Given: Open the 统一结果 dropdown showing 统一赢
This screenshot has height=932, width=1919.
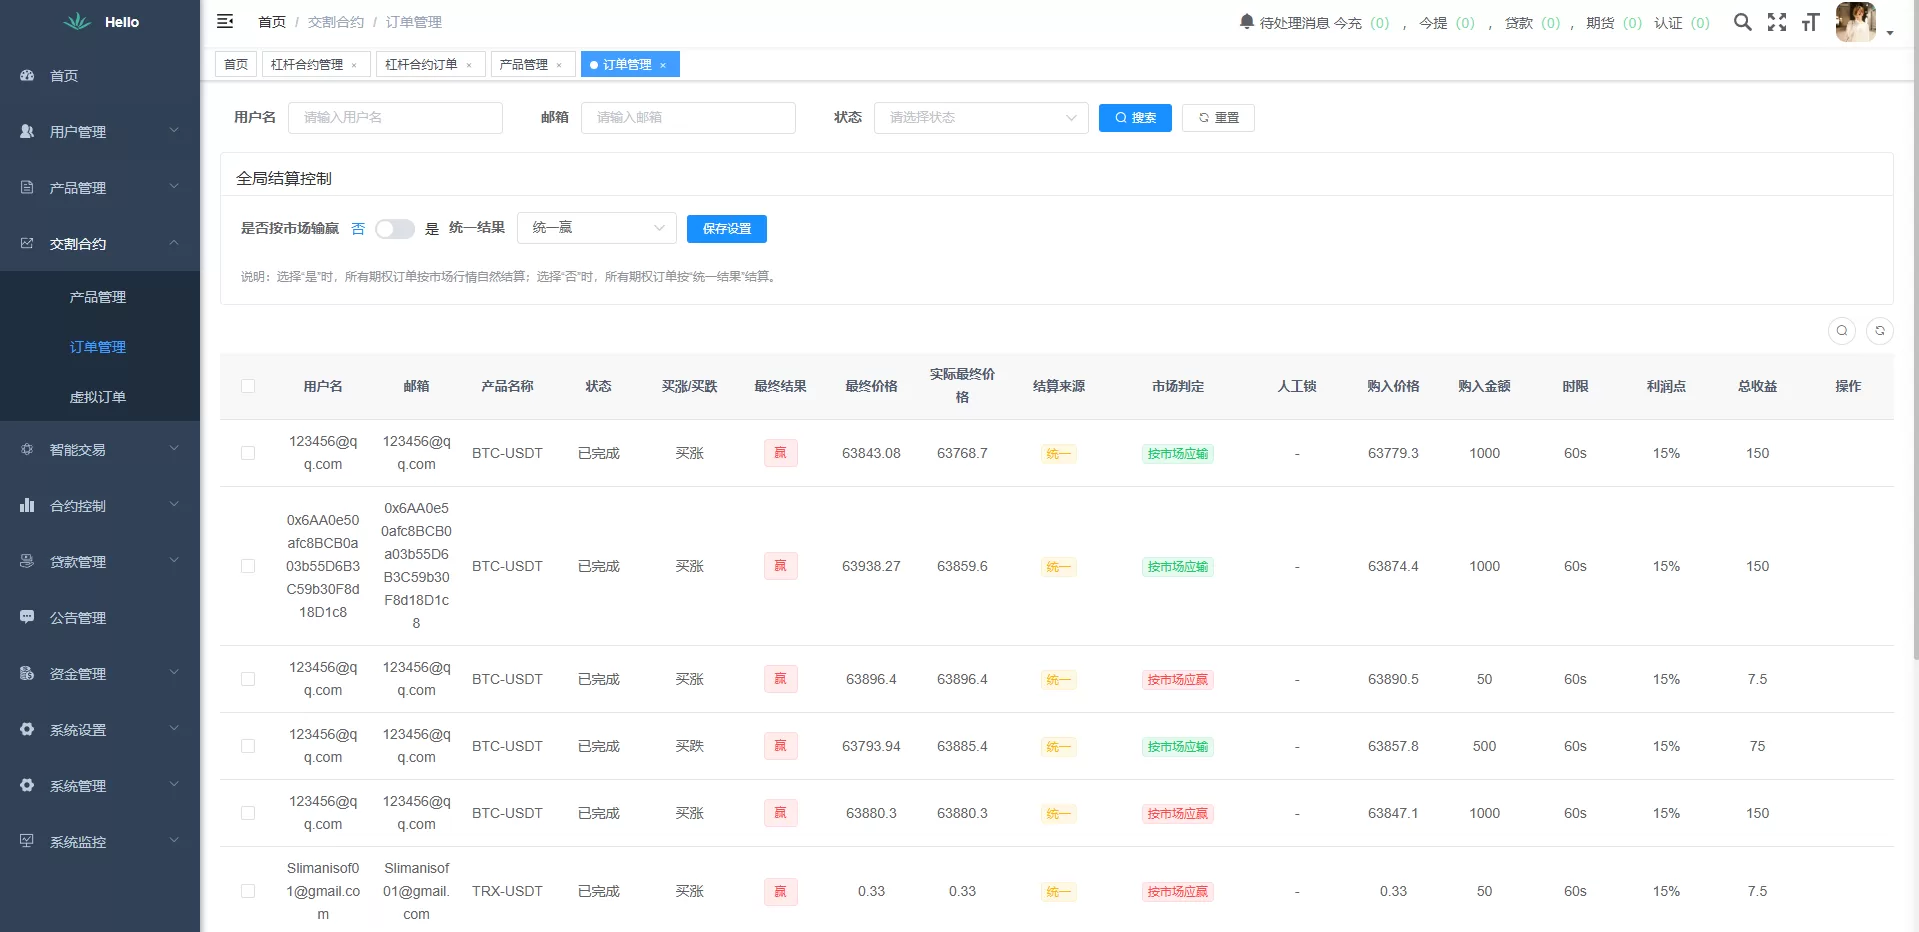Looking at the screenshot, I should (597, 228).
